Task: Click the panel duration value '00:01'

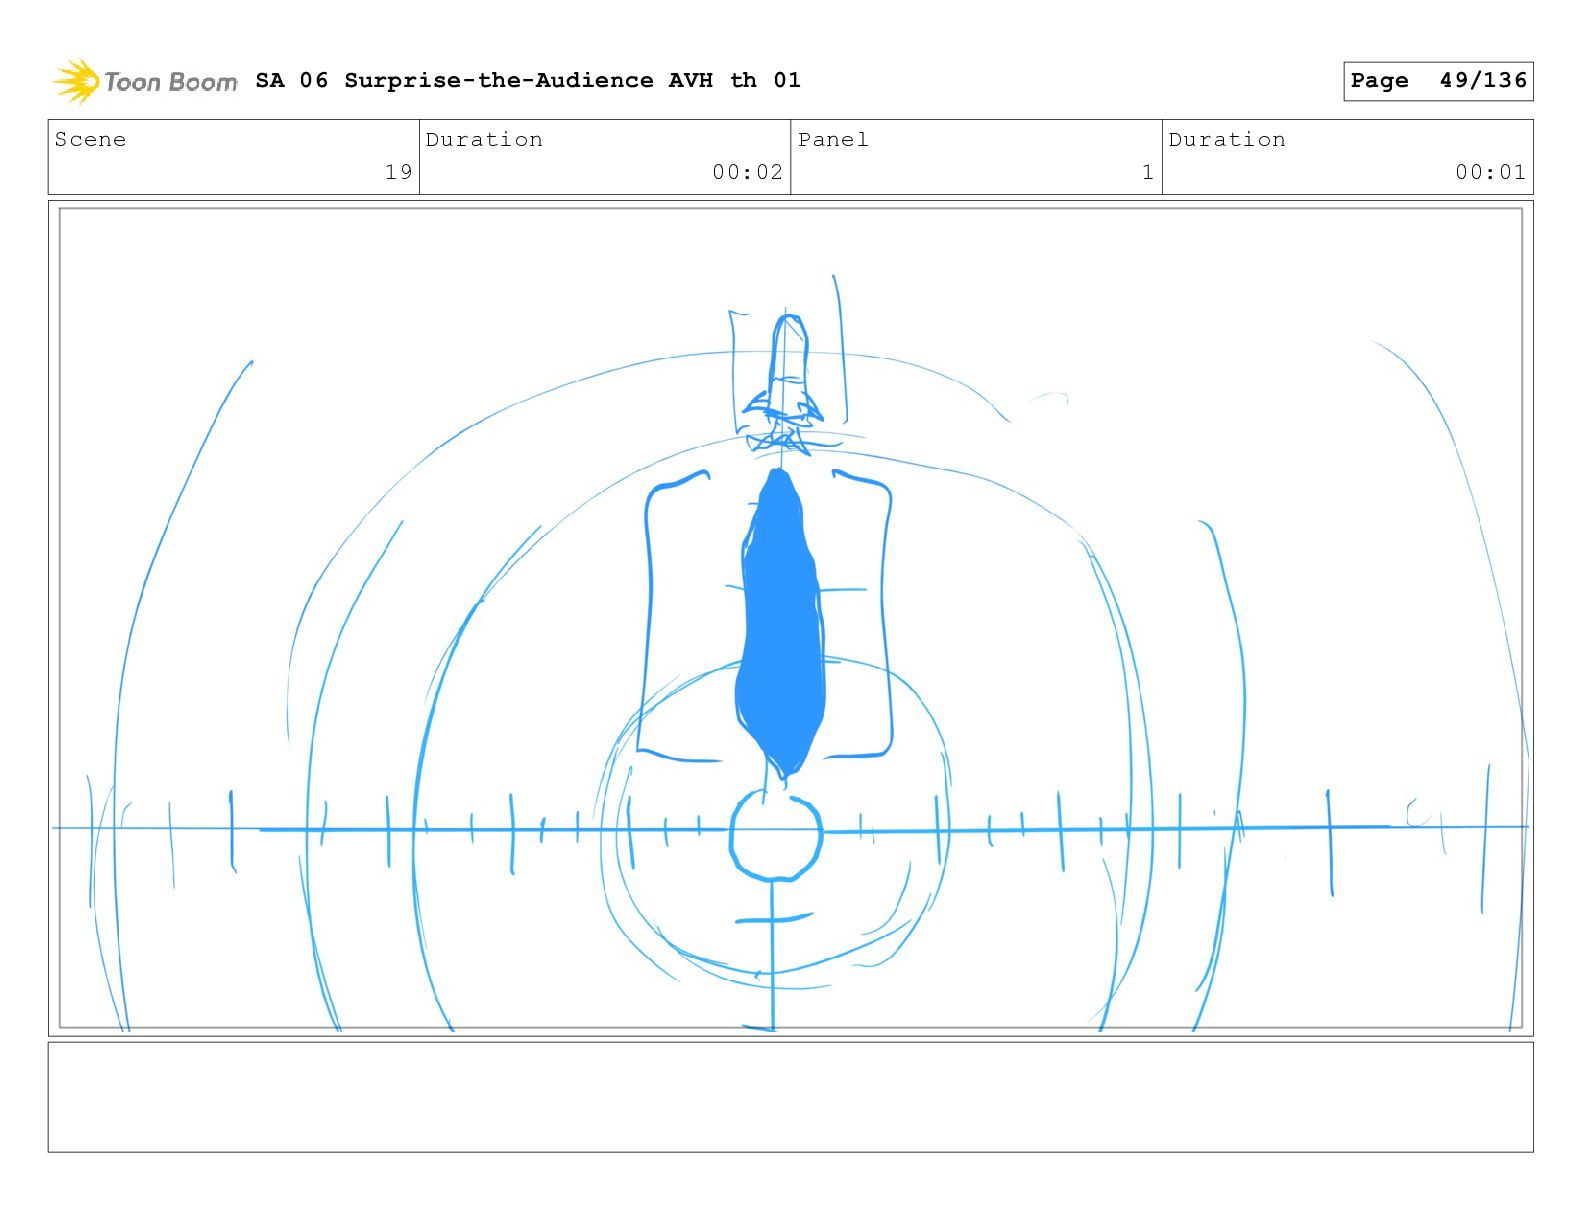Action: tap(1490, 172)
